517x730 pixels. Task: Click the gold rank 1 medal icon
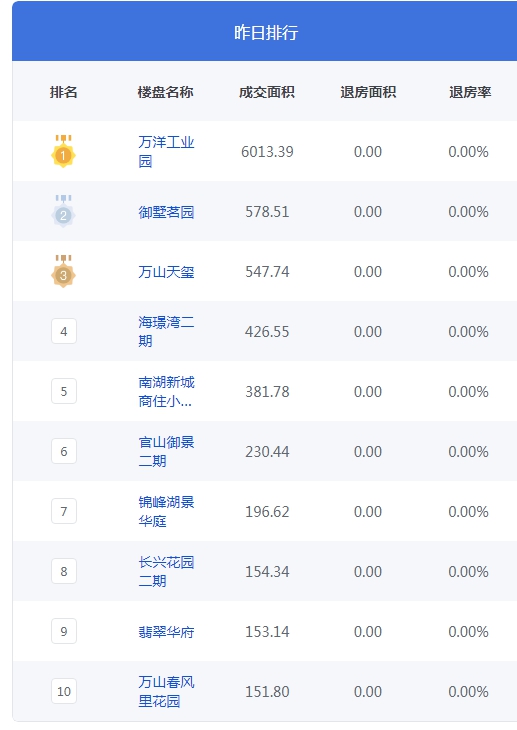point(63,151)
